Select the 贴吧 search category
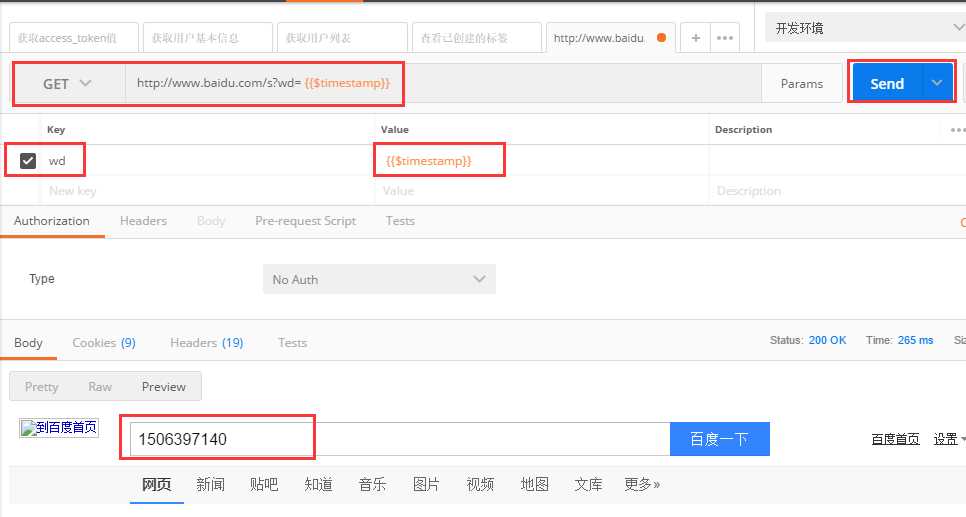This screenshot has height=517, width=966. tap(264, 484)
